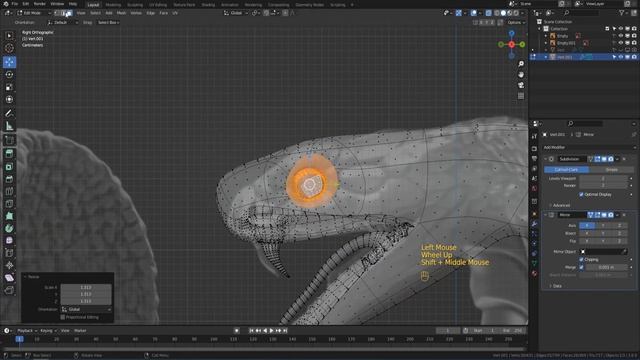Open the Playback menu in timeline
The height and width of the screenshot is (360, 640).
[27, 331]
